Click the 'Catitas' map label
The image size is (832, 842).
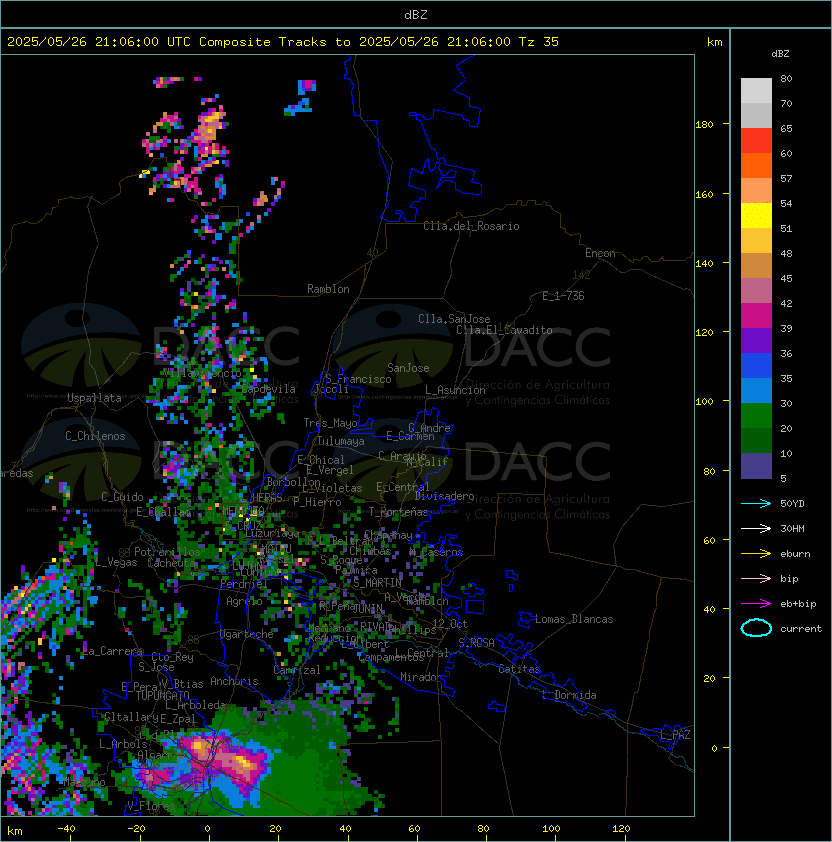coord(519,669)
